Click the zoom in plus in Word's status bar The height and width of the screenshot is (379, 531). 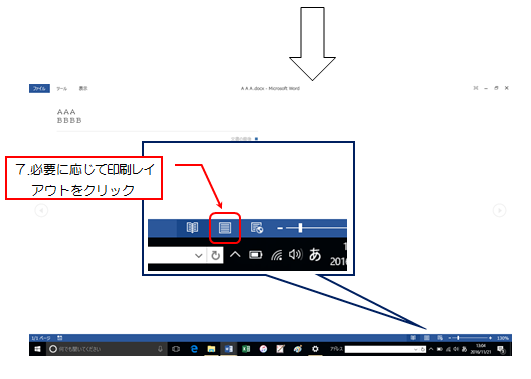click(x=490, y=338)
